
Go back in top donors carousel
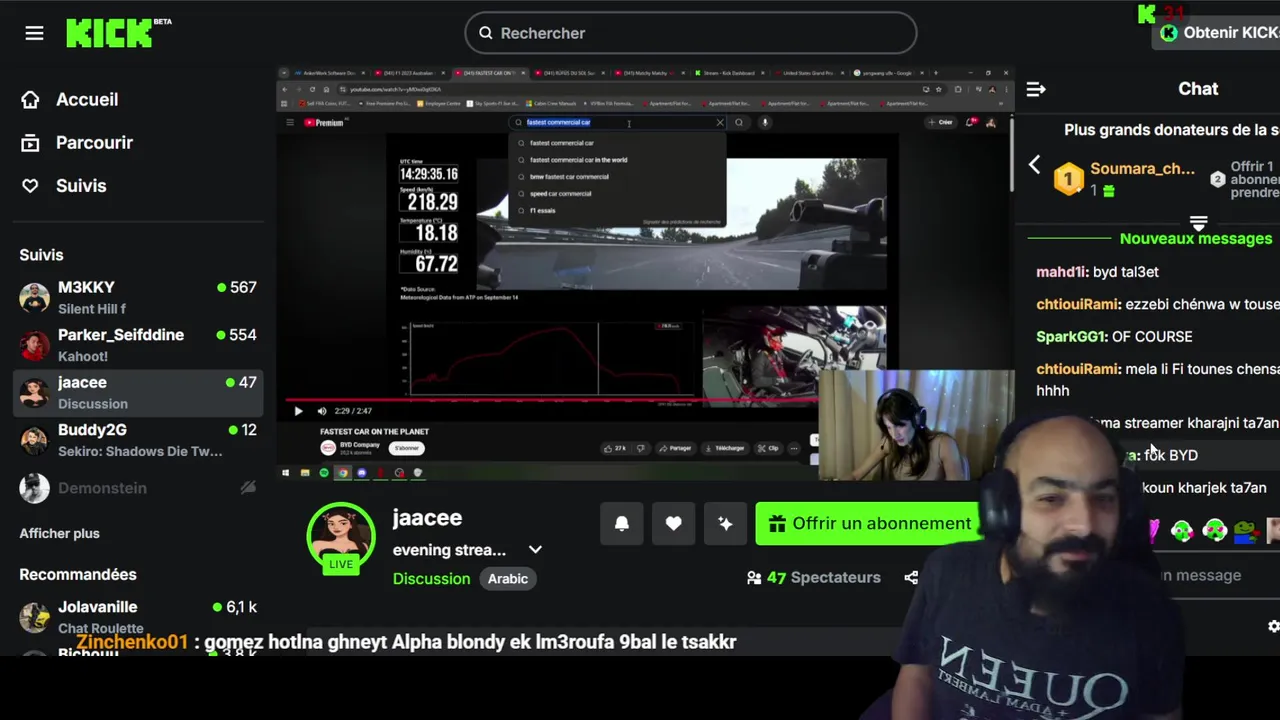click(x=1035, y=165)
